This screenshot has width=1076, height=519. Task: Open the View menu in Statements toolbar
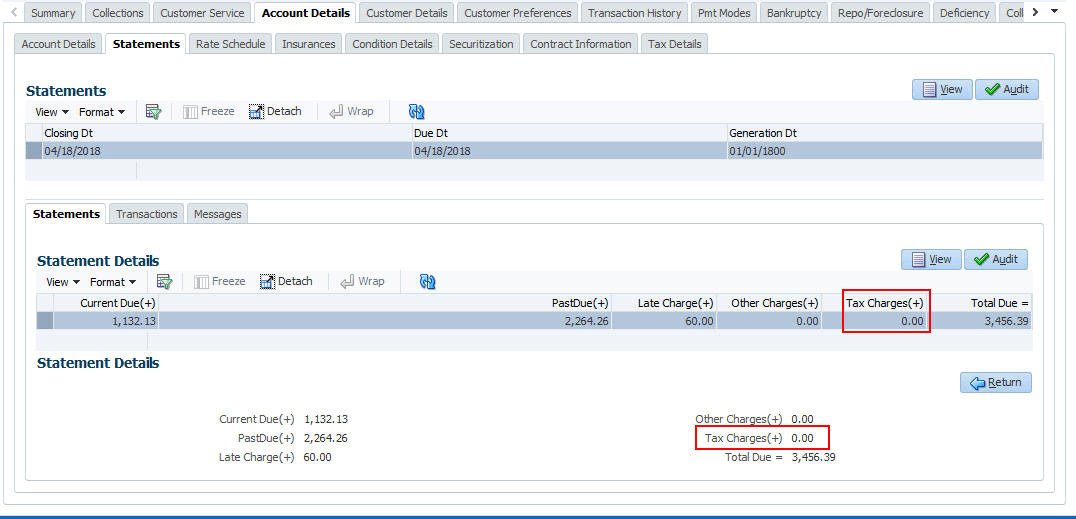[52, 111]
